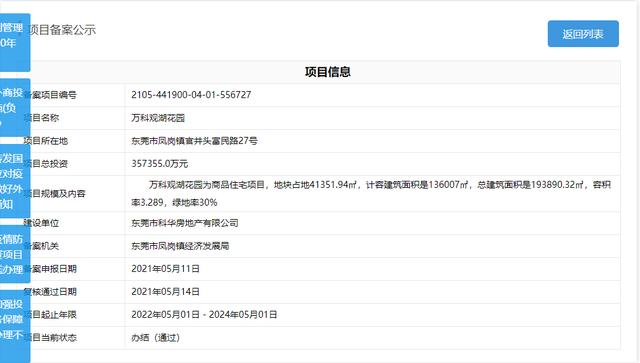
Task: Click the 项目备案公示 page heading
Action: click(62, 30)
